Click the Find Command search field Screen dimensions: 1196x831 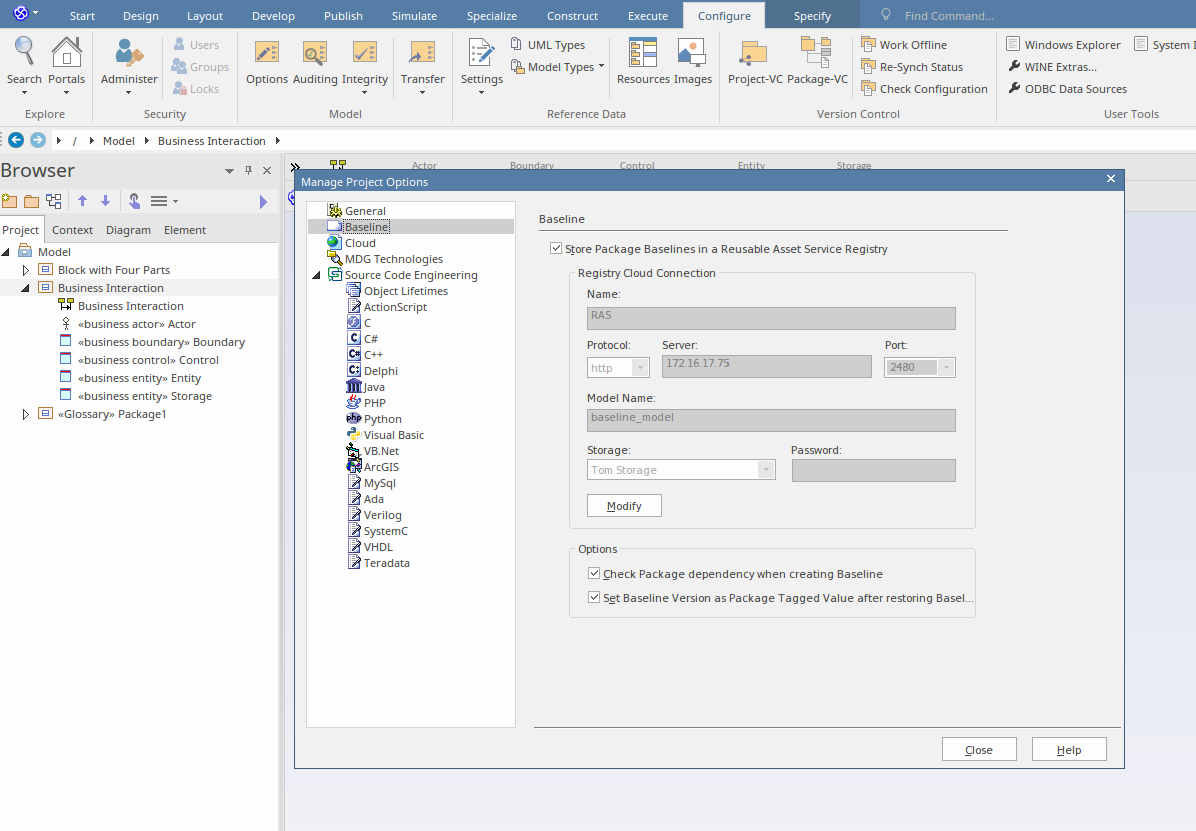pyautogui.click(x=949, y=16)
